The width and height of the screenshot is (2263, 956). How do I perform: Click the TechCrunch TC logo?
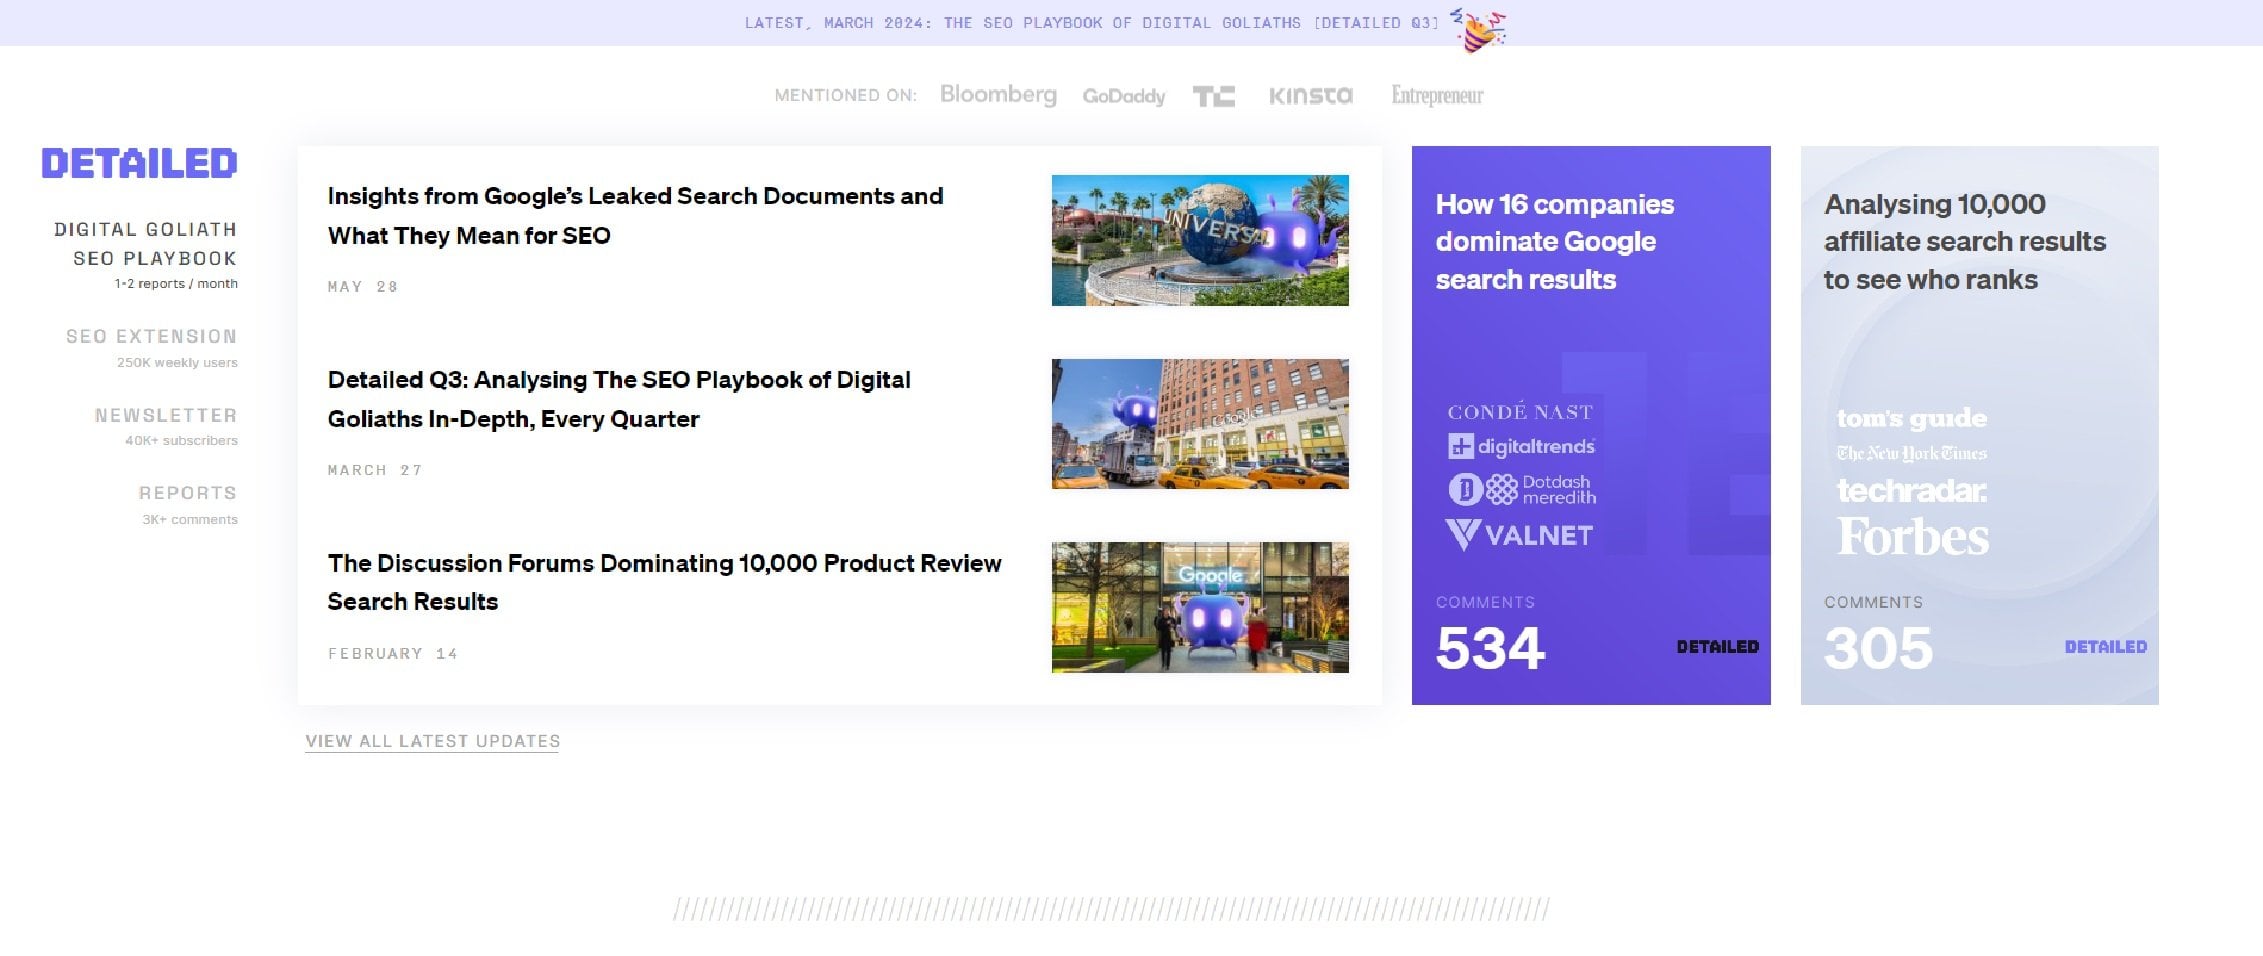tap(1214, 96)
